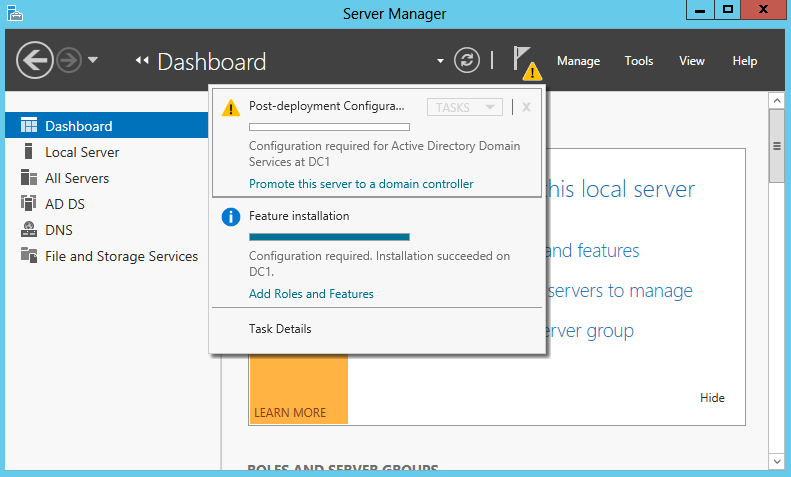
Task: Click the Back navigation arrow
Action: click(34, 61)
